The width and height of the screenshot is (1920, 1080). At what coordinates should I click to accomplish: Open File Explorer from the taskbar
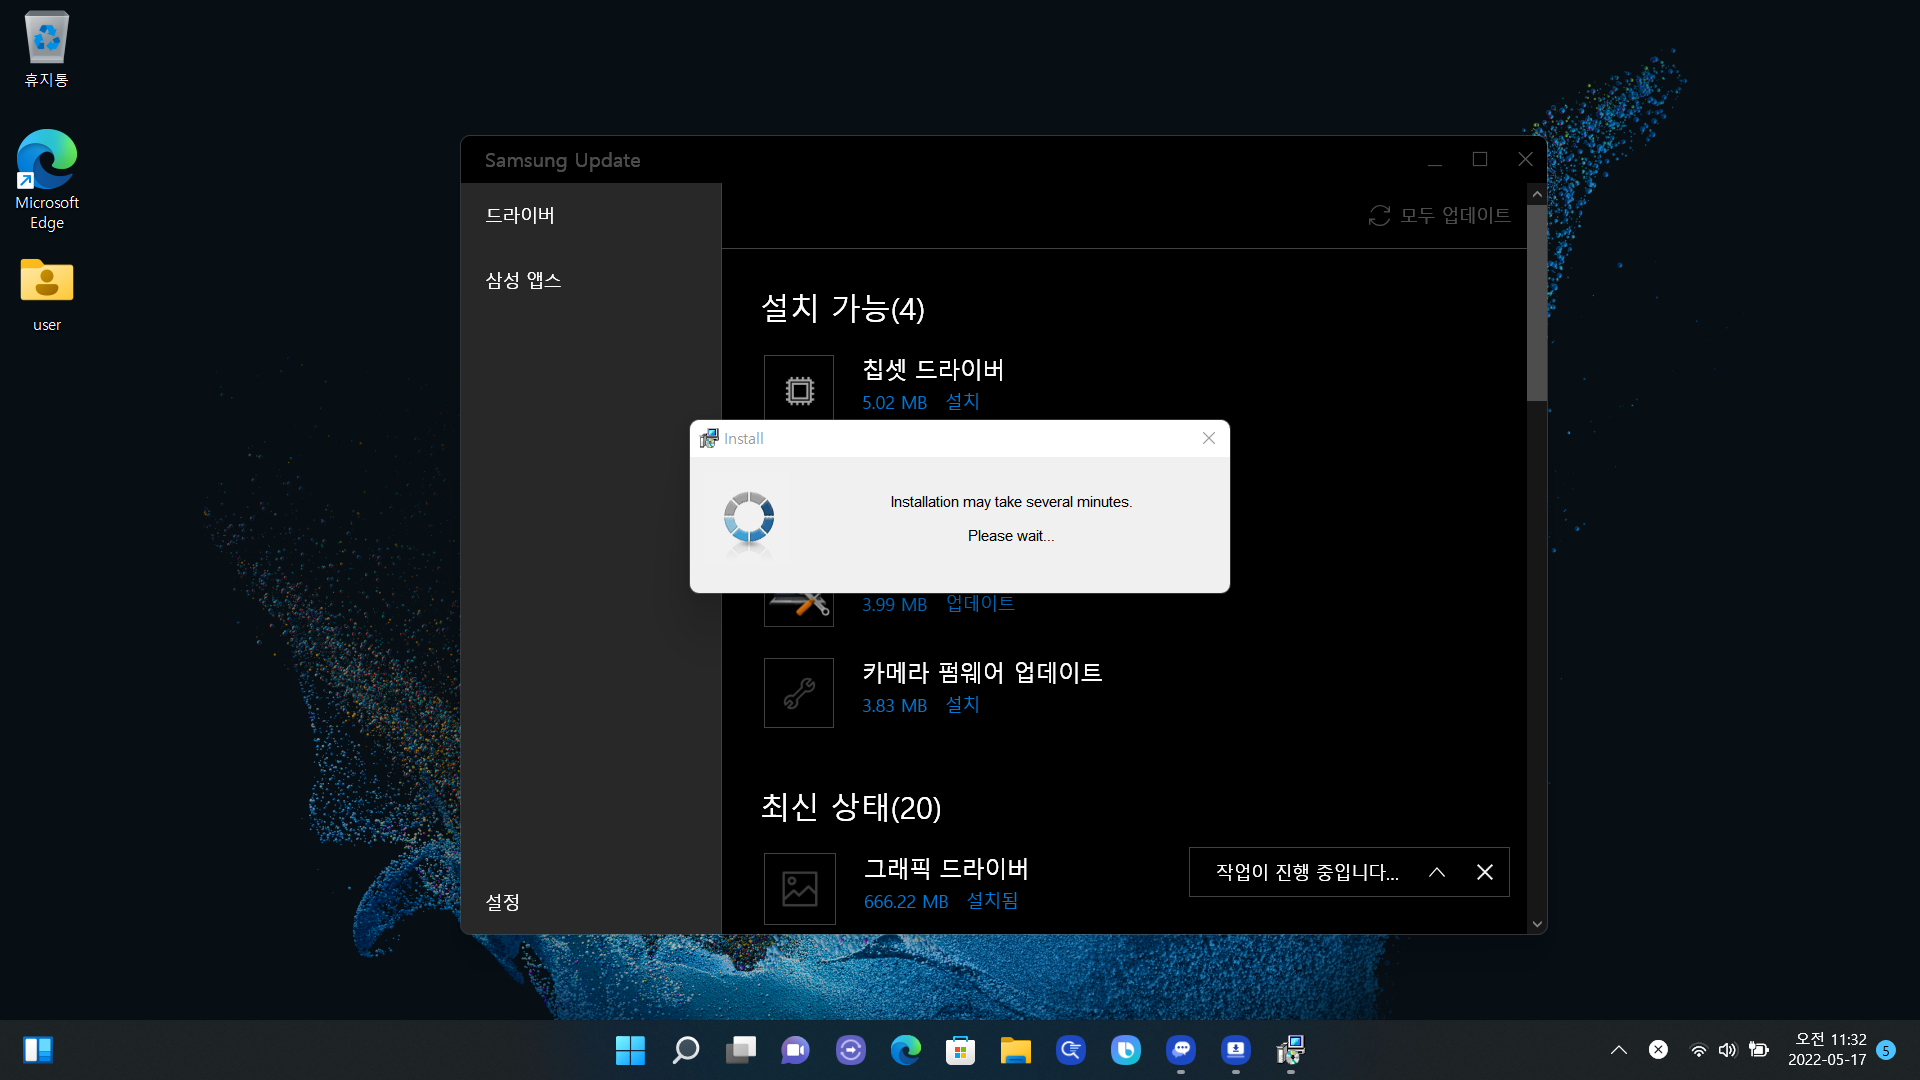coord(1015,1050)
